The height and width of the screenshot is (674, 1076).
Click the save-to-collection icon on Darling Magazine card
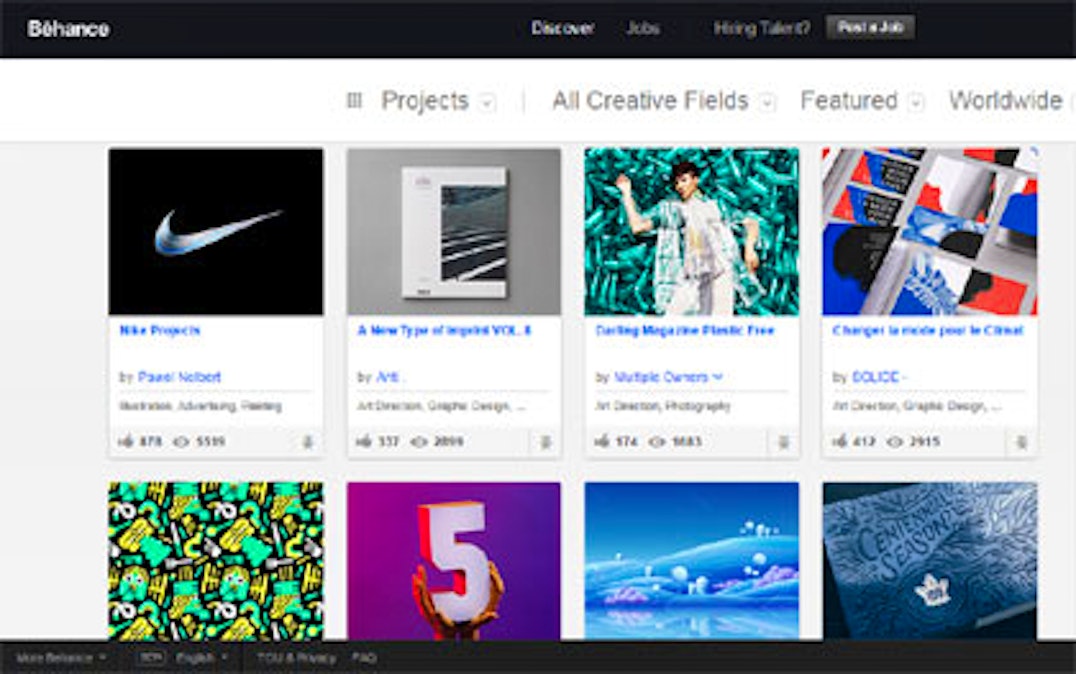pyautogui.click(x=783, y=443)
